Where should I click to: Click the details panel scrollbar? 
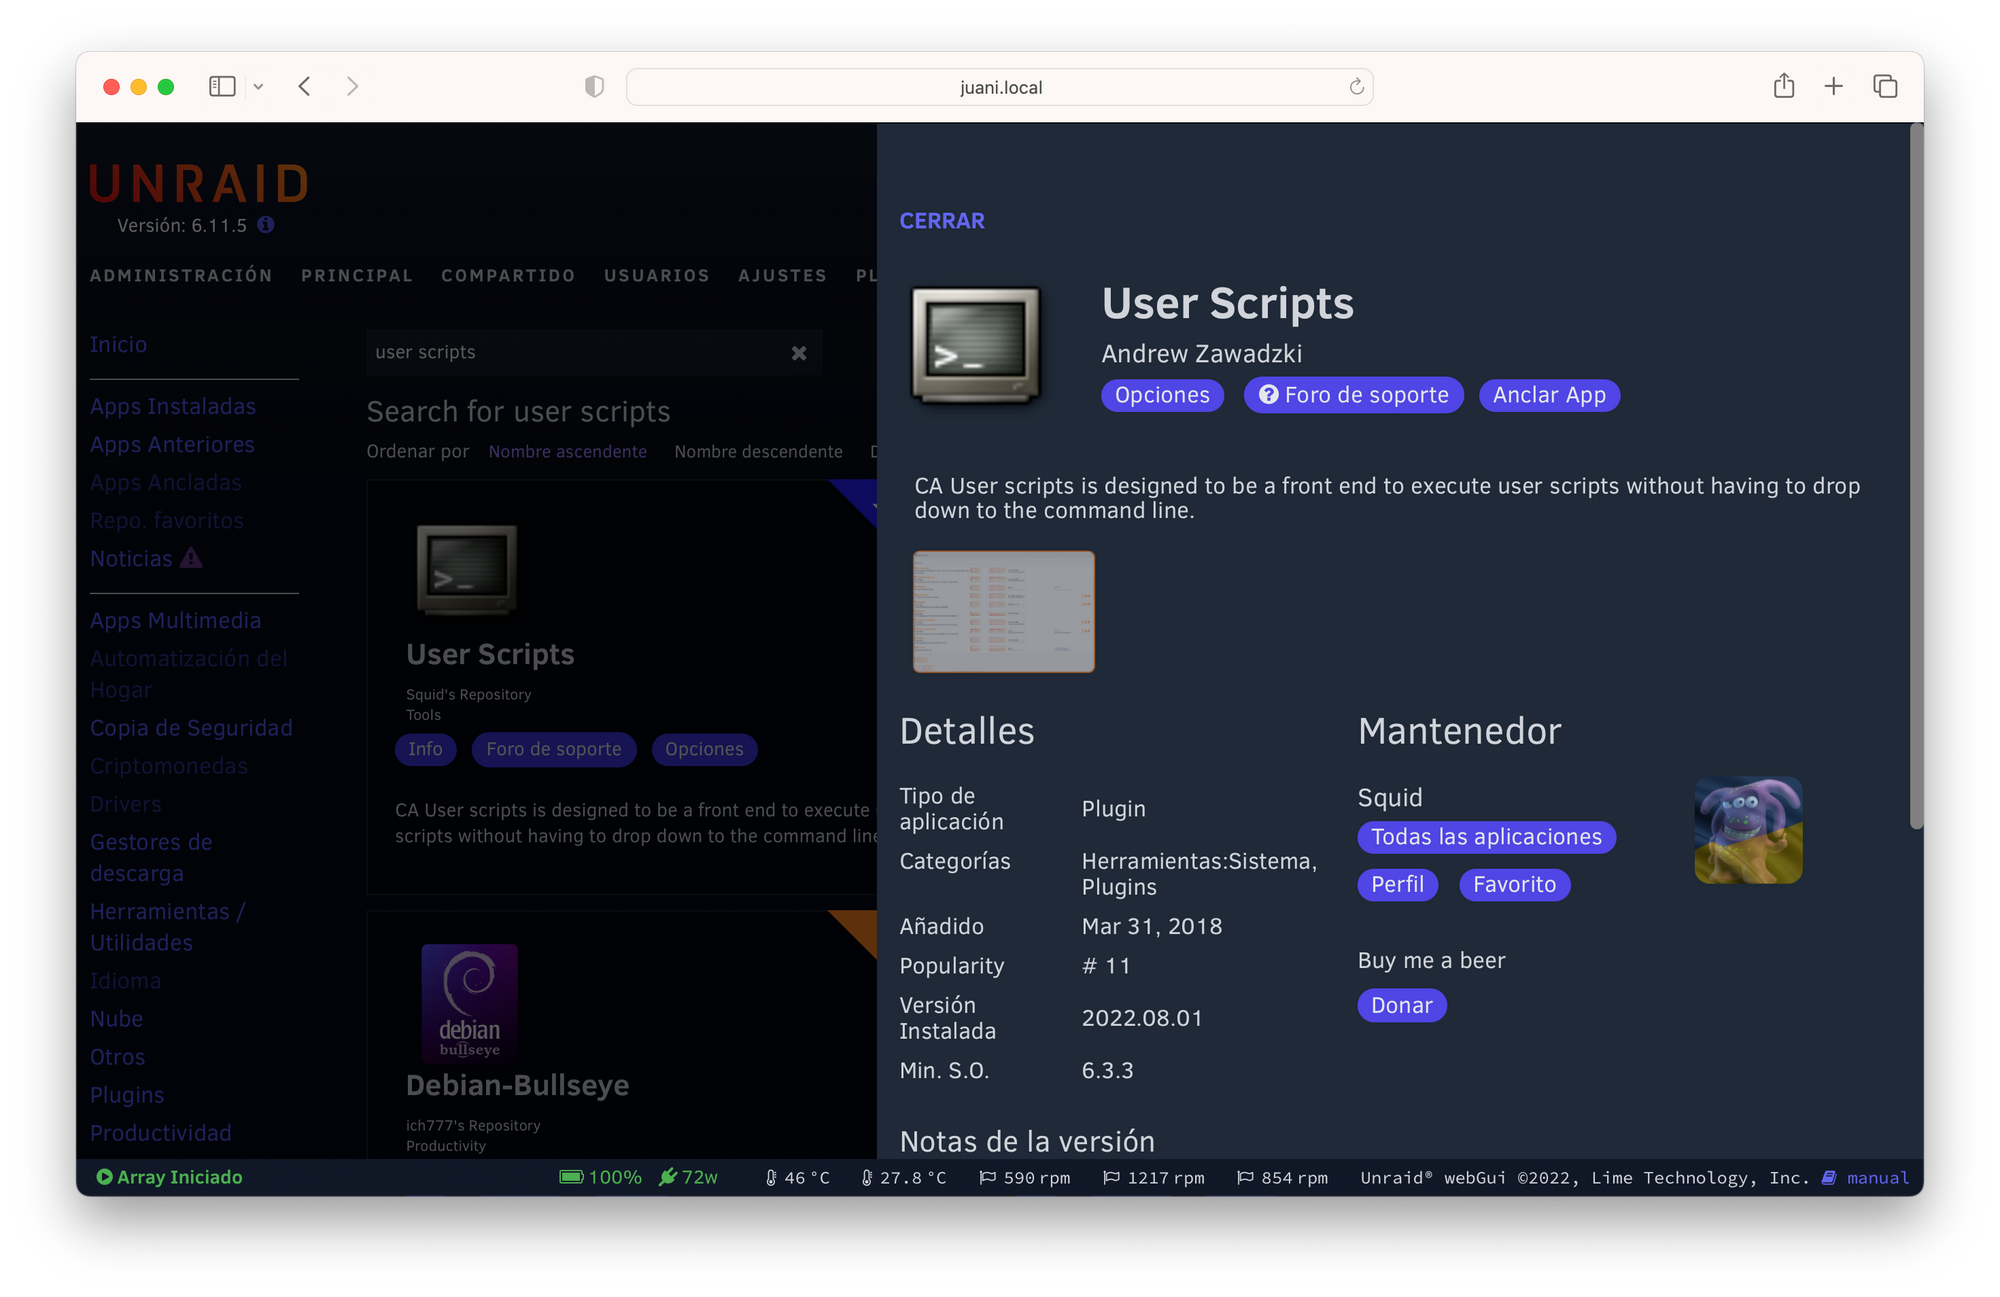(1915, 477)
